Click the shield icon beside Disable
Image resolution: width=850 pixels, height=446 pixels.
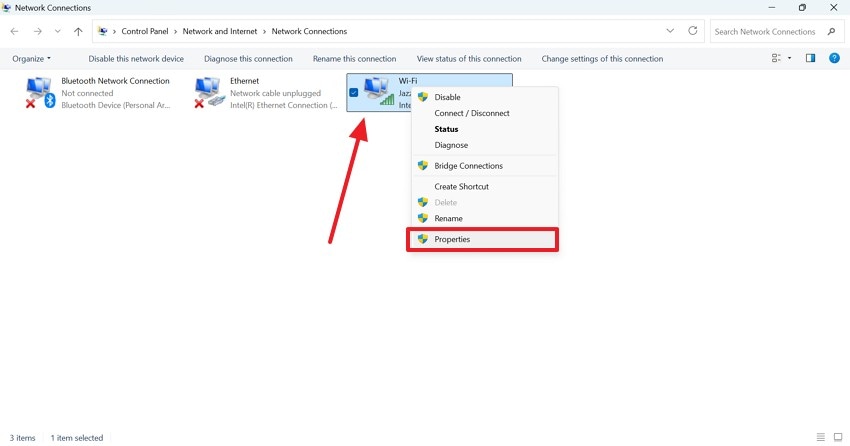point(423,97)
